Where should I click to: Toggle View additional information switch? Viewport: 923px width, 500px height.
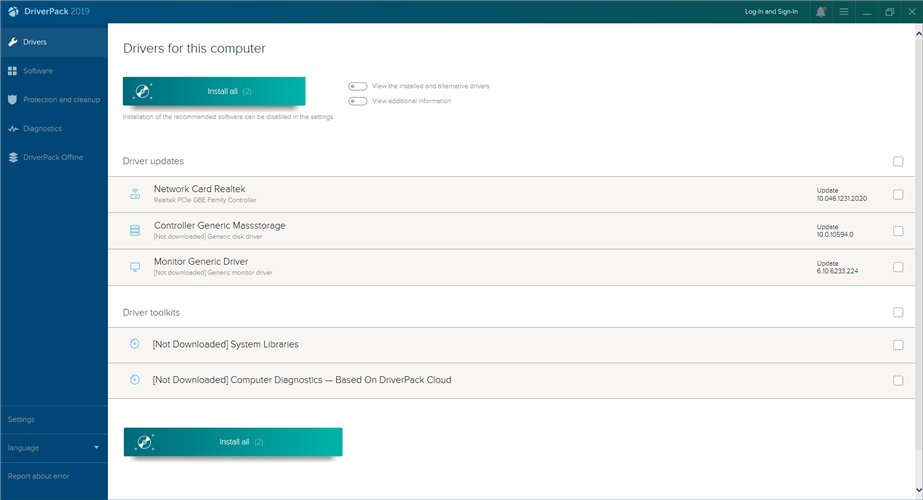click(x=357, y=101)
